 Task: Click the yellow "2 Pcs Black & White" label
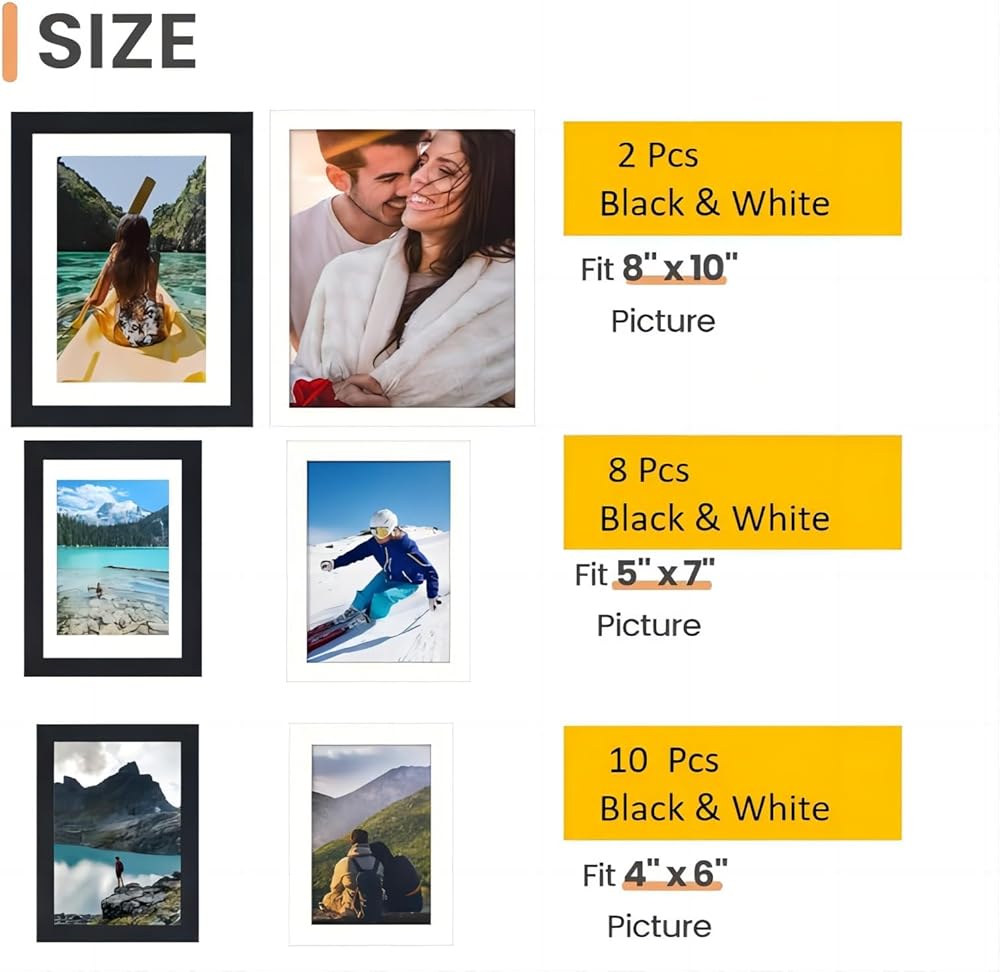pos(732,179)
